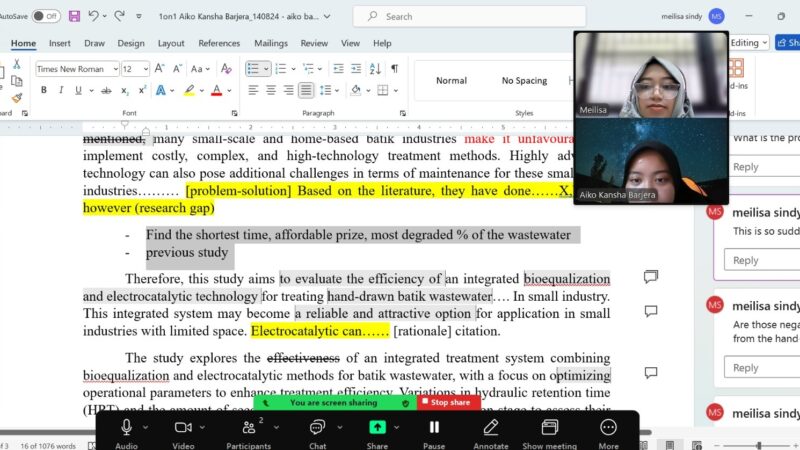Screen dimensions: 800x450
Task: Click the Save icon in title bar
Action: (72, 16)
